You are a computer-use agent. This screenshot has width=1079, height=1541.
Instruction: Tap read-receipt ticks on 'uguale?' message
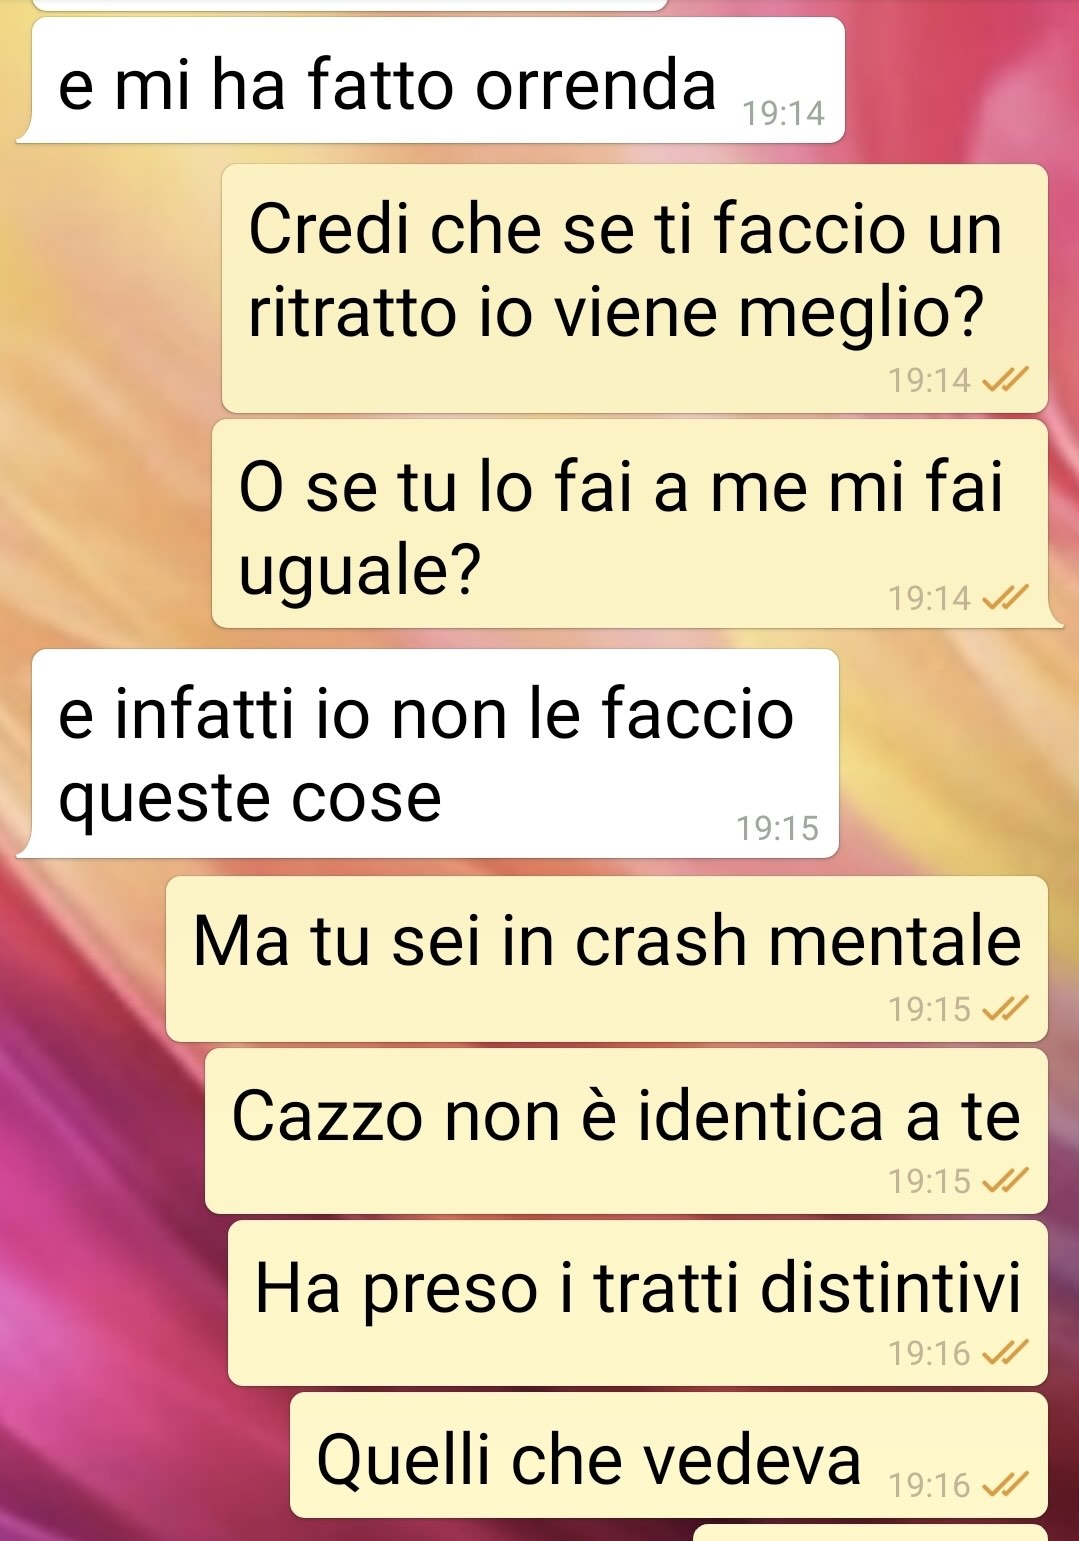(x=1005, y=598)
